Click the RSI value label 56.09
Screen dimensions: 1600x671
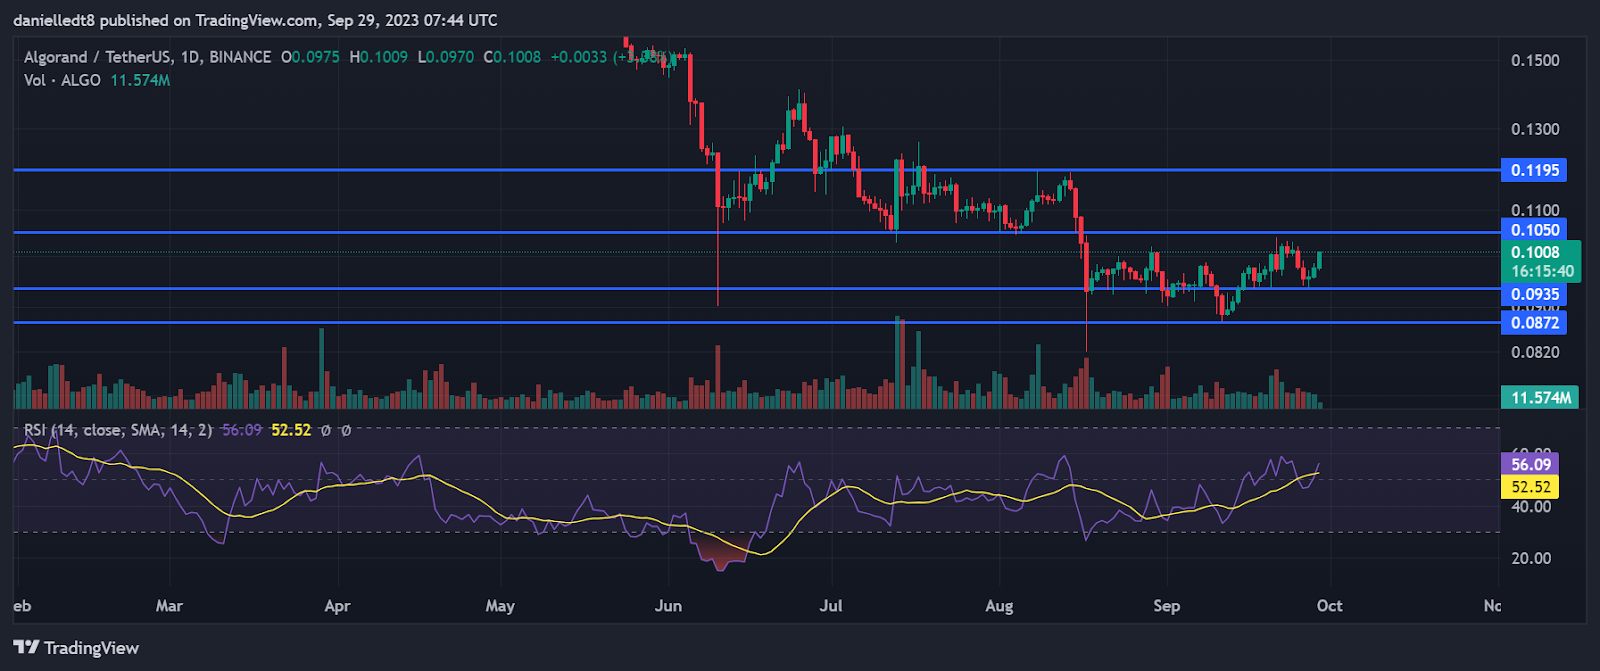coord(1530,464)
